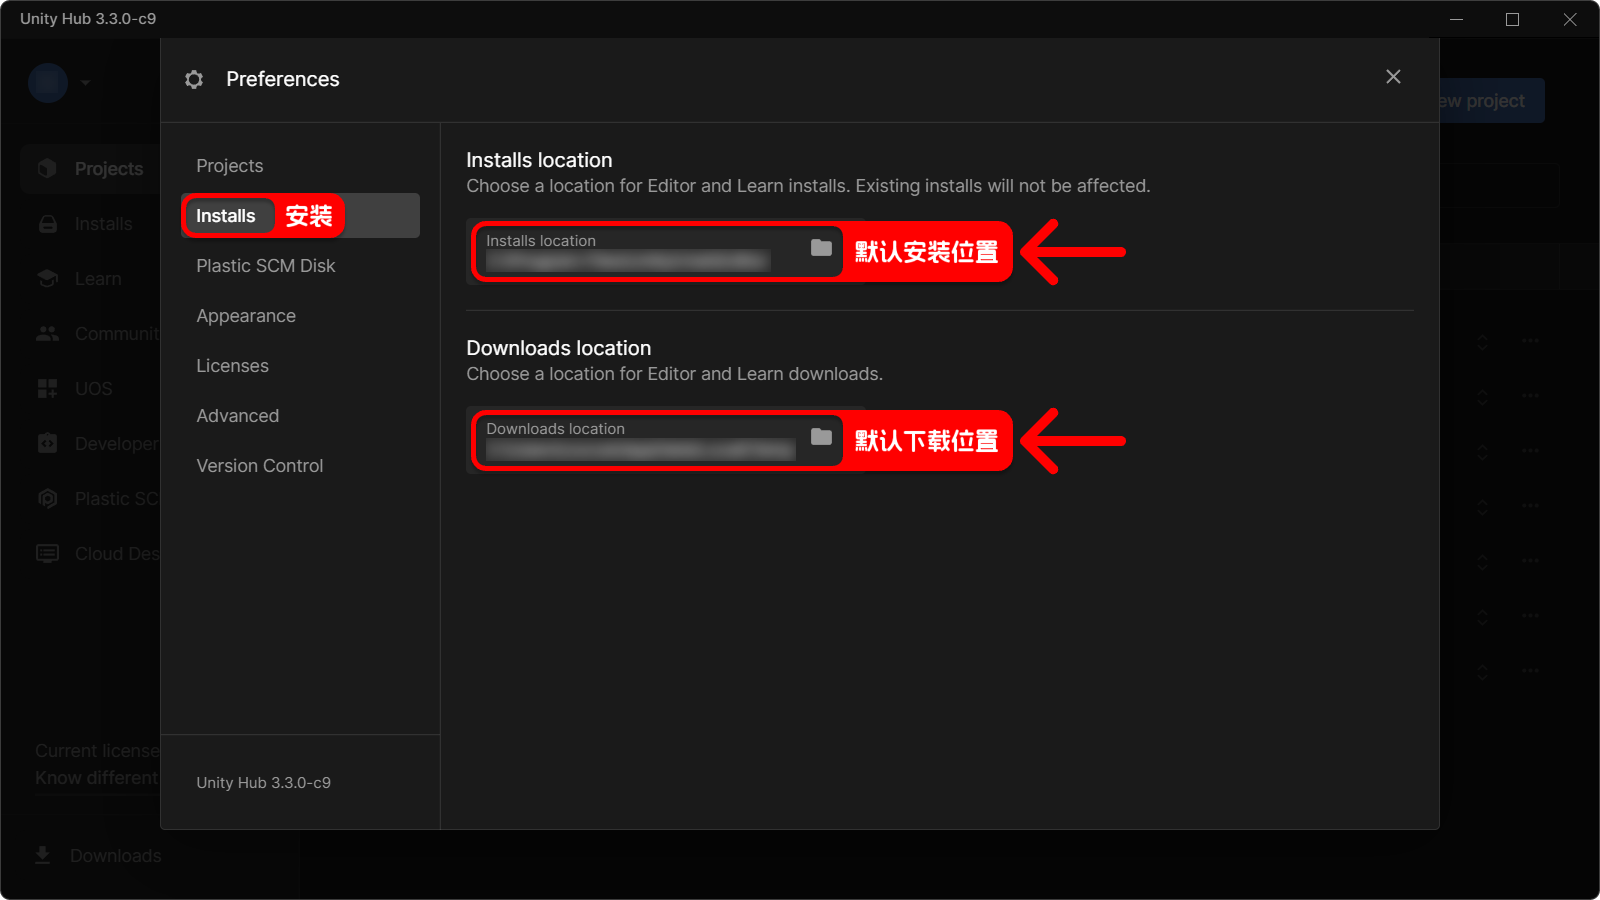Open the Appearance preferences section

300,316
